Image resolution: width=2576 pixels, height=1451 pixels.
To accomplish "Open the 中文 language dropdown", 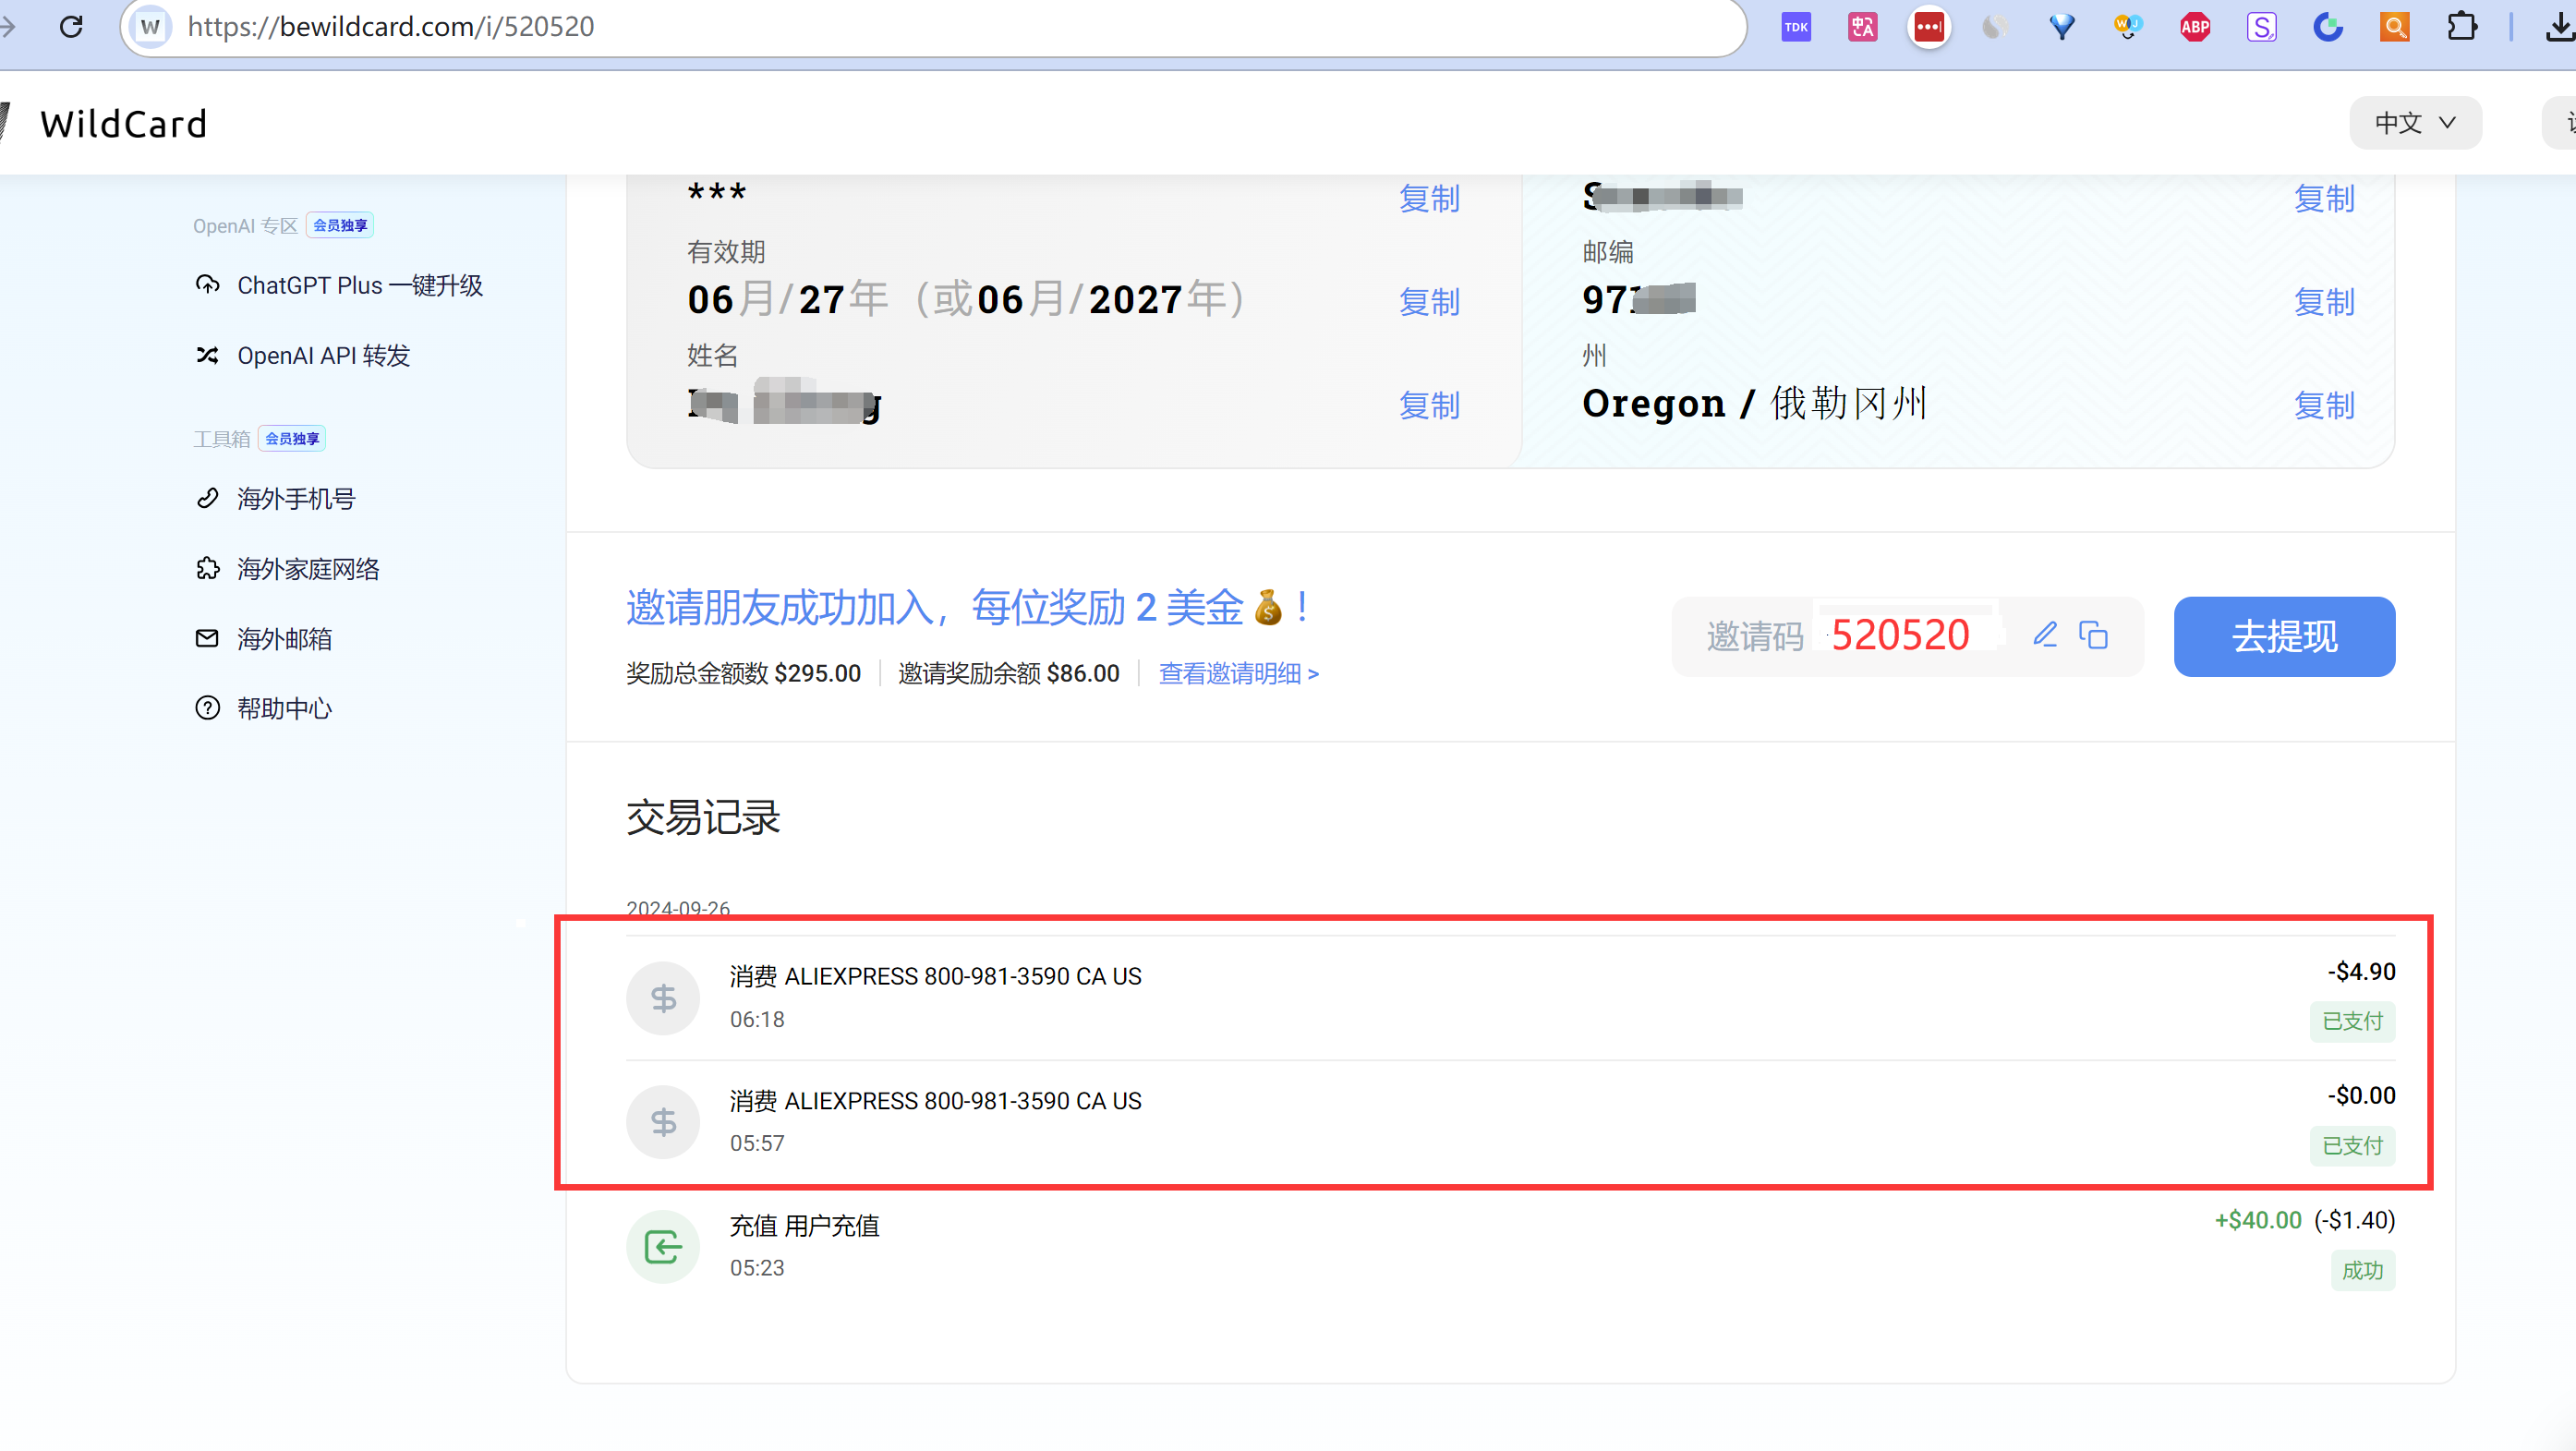I will [x=2415, y=123].
